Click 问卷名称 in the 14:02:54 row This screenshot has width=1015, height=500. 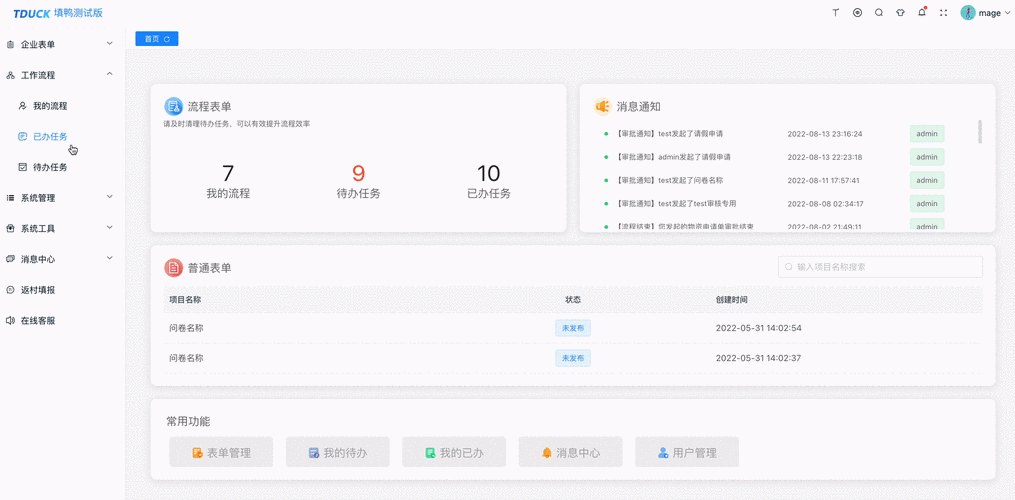tap(186, 328)
